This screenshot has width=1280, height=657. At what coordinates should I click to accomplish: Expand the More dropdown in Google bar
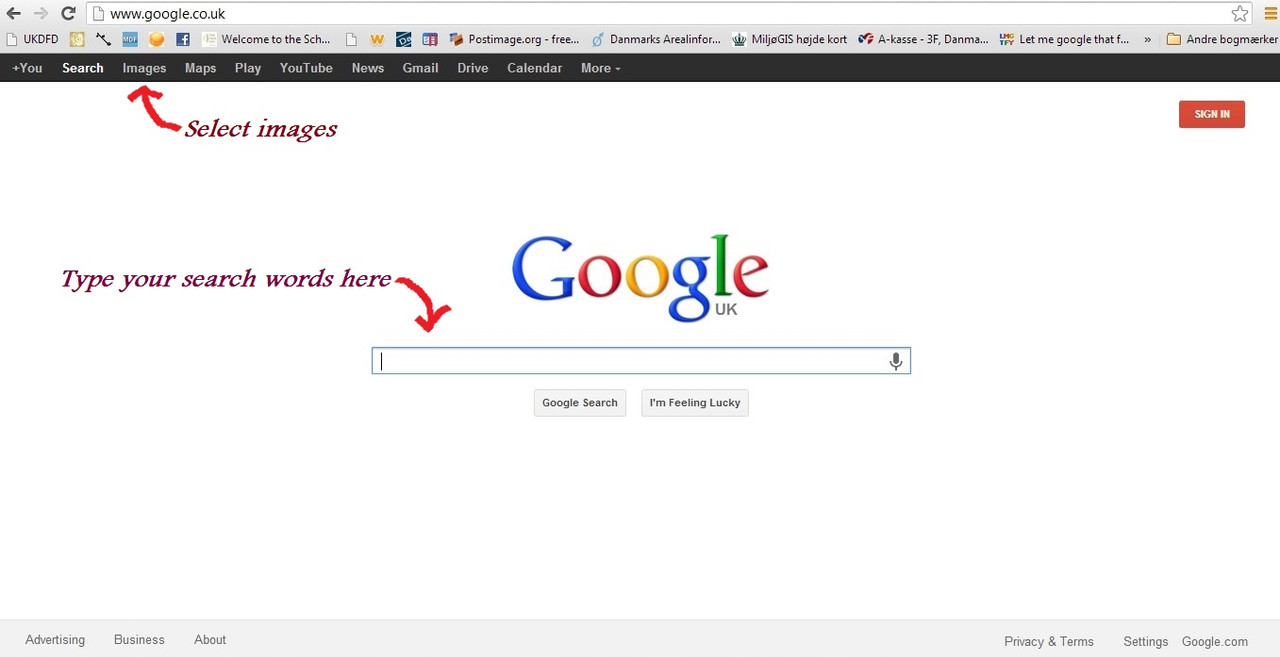click(600, 68)
